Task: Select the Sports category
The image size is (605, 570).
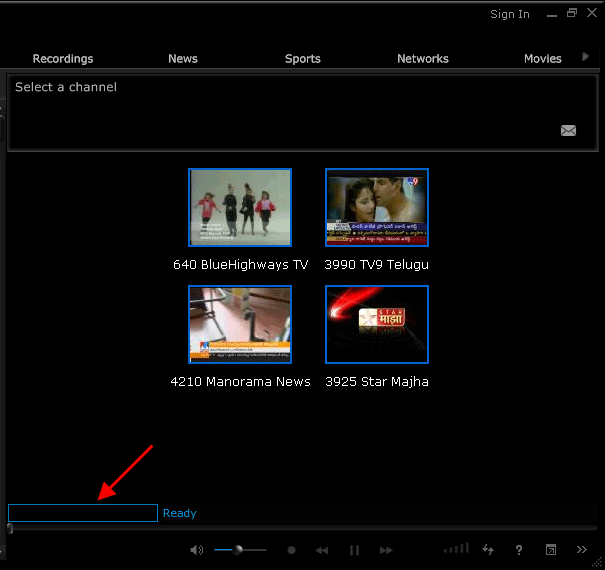Action: [x=303, y=59]
